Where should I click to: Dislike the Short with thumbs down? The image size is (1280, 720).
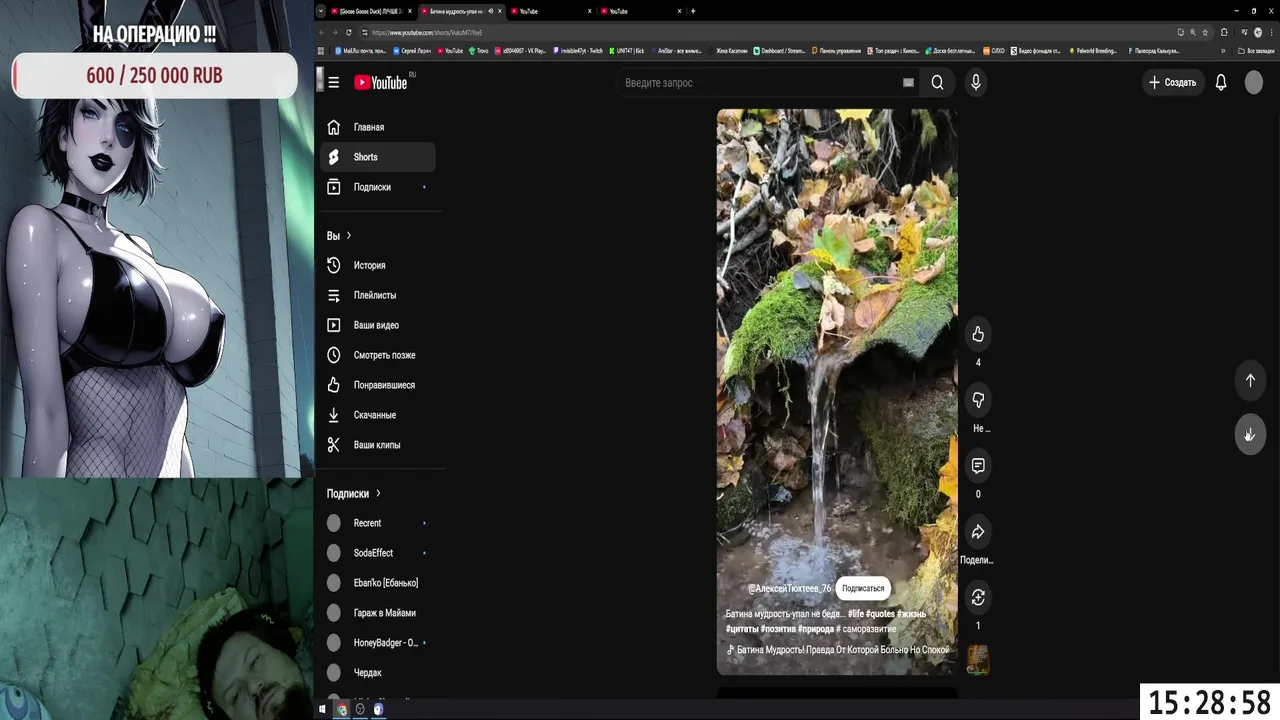(x=978, y=400)
